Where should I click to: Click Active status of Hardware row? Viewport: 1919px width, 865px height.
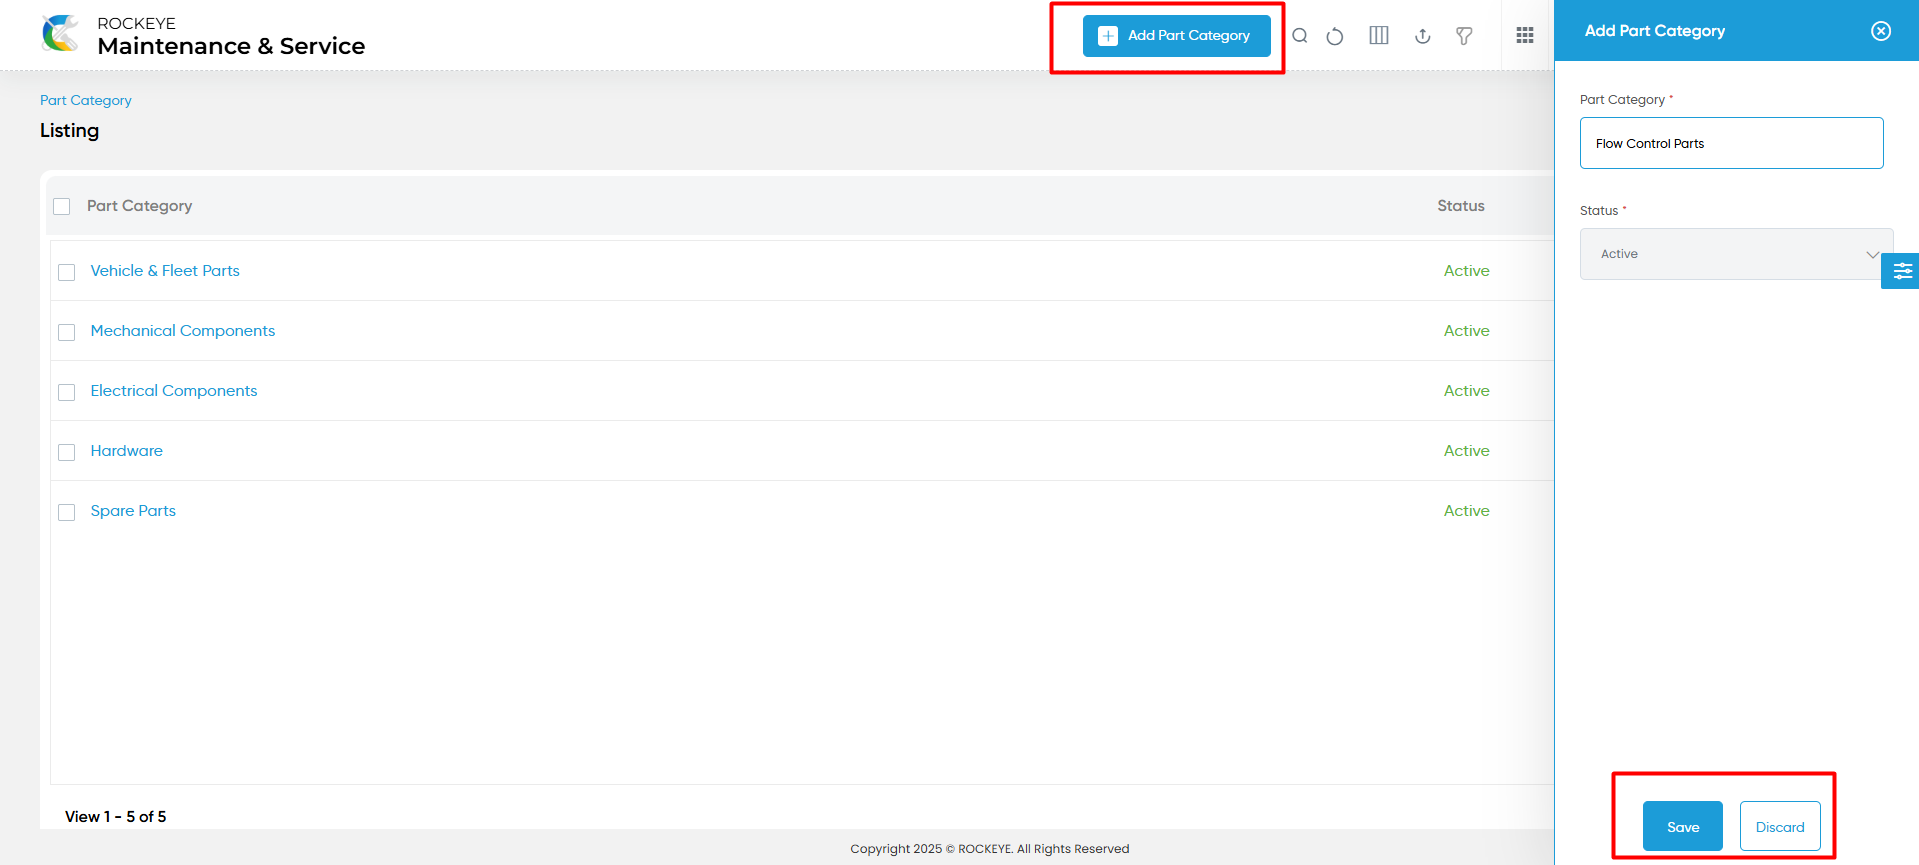coord(1467,451)
